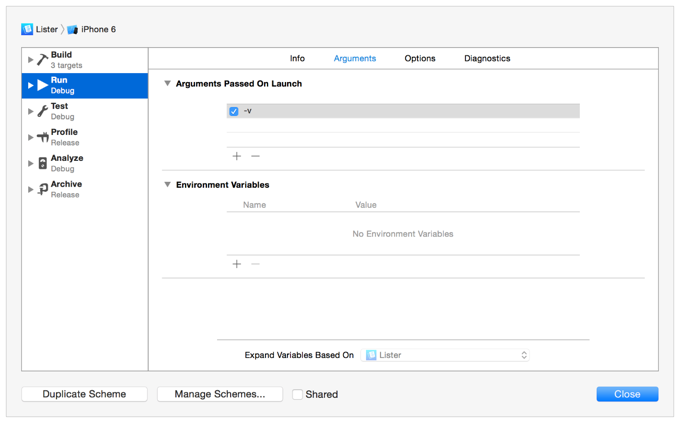Enable the Shared checkbox
The width and height of the screenshot is (680, 423).
(x=298, y=394)
